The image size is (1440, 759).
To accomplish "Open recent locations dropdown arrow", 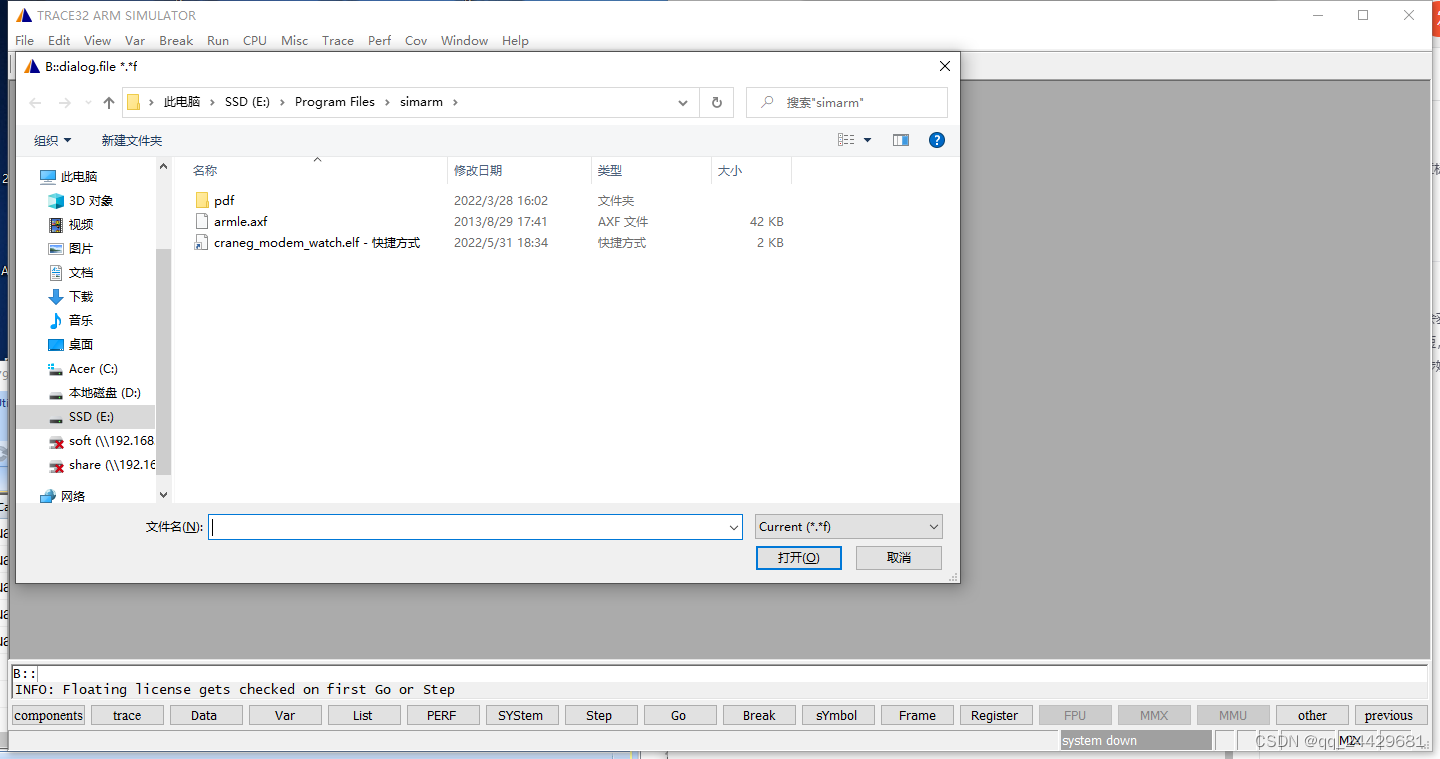I will click(87, 103).
